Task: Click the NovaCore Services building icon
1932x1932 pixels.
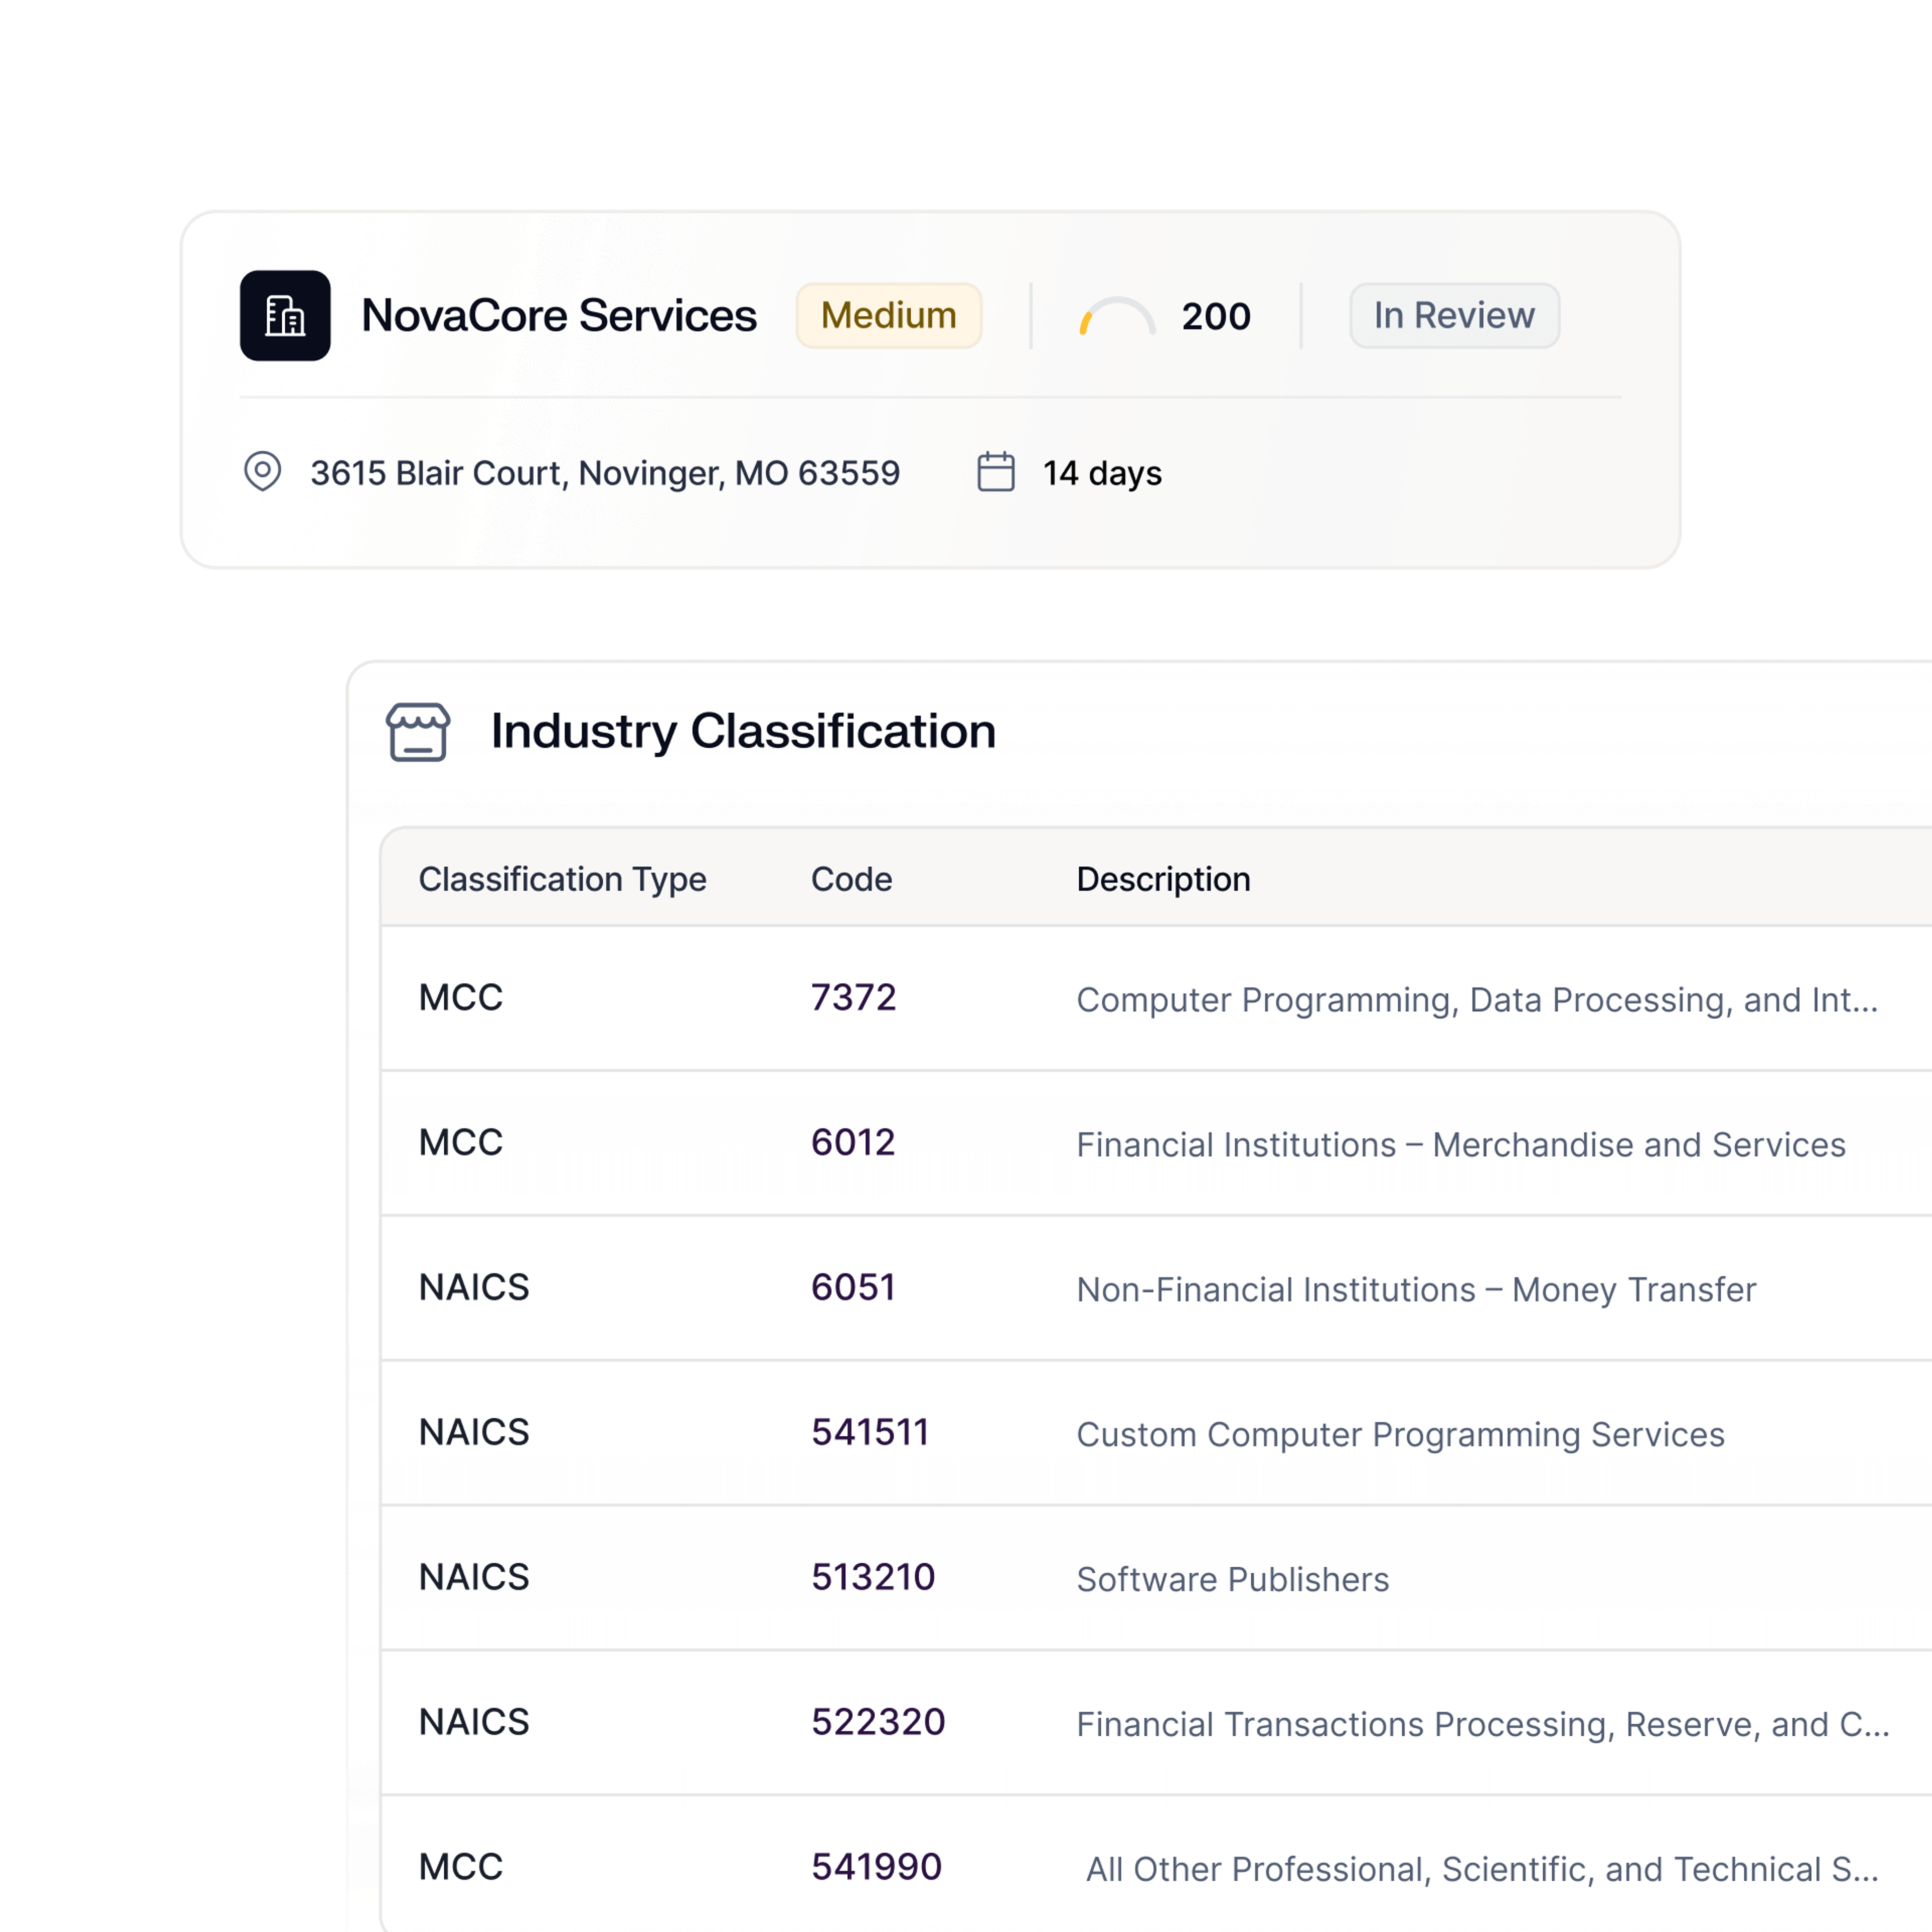Action: click(x=285, y=315)
